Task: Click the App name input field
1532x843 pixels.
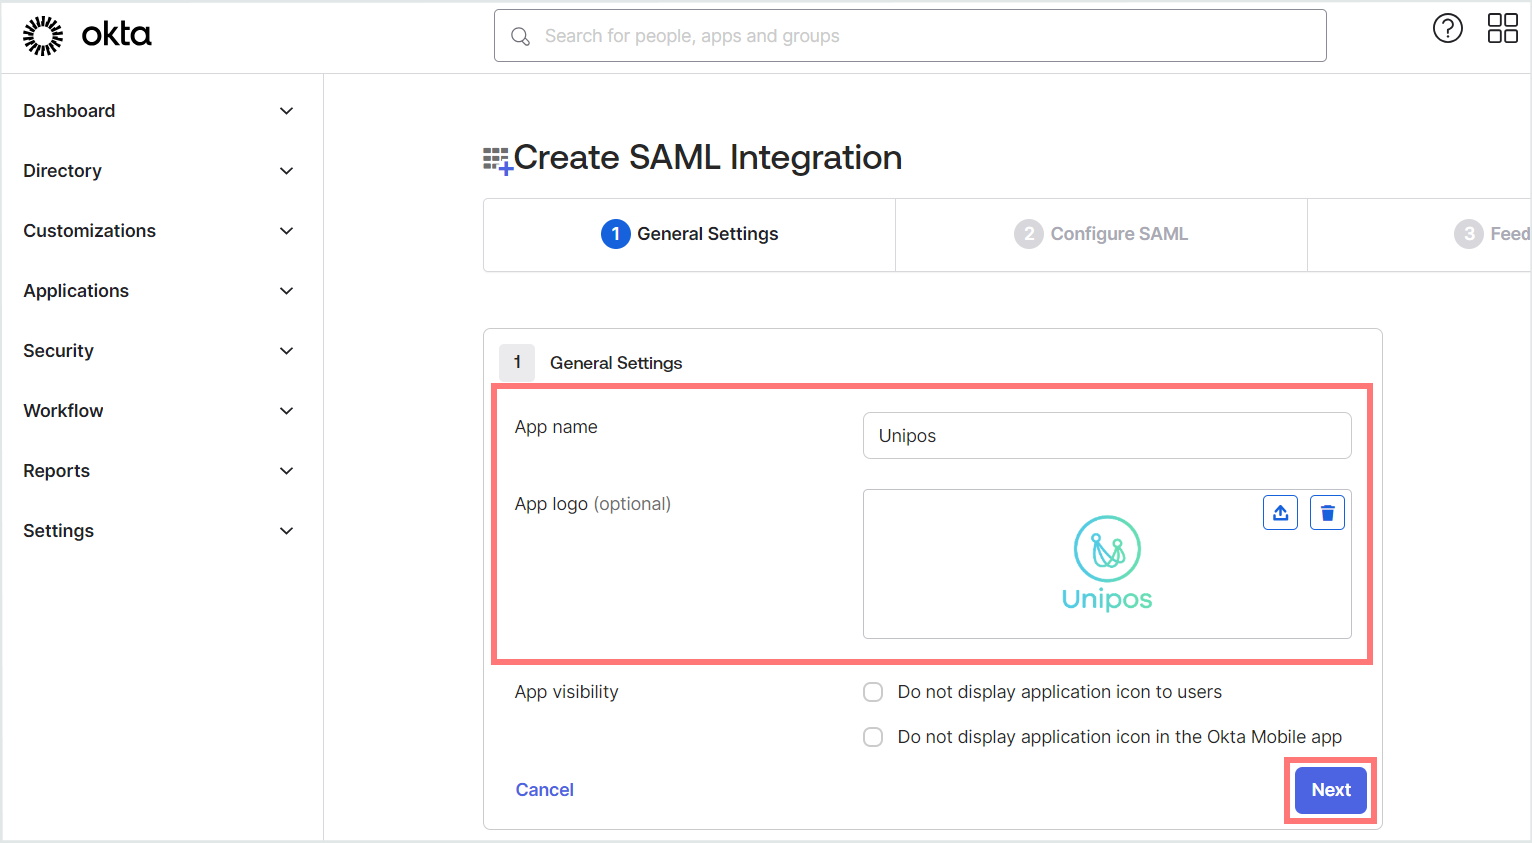Action: (1107, 436)
